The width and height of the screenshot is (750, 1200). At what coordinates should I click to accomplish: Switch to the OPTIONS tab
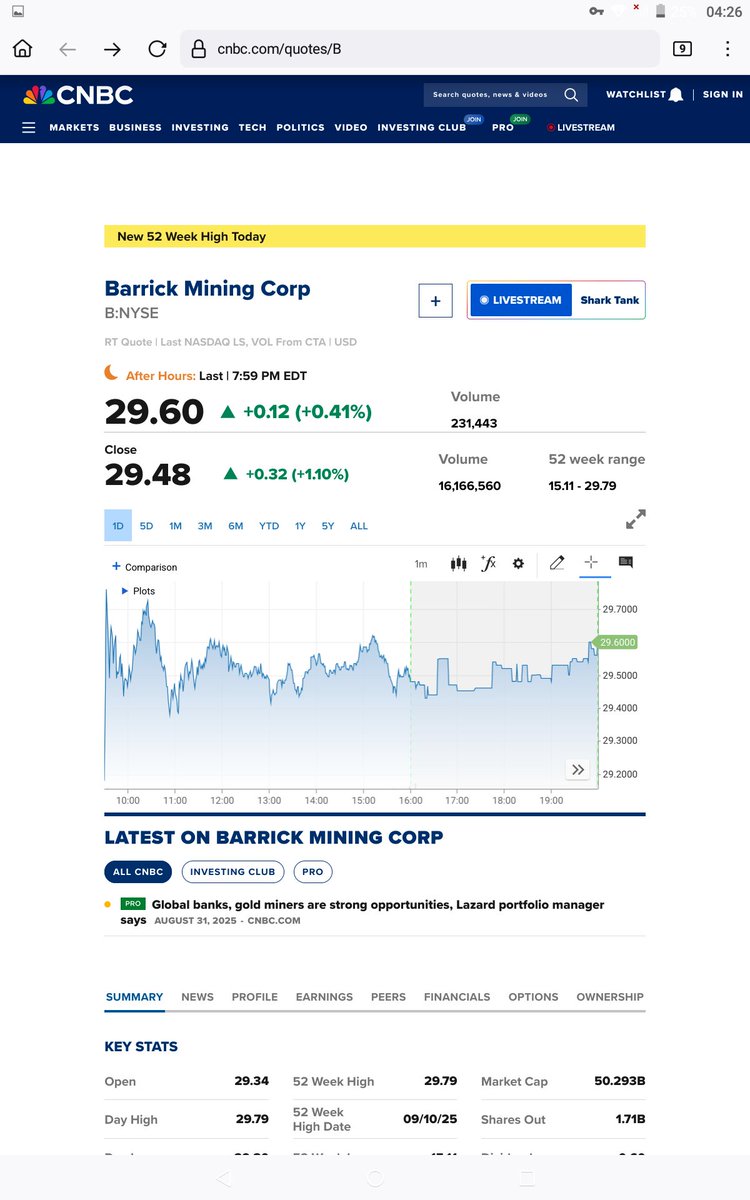click(533, 997)
